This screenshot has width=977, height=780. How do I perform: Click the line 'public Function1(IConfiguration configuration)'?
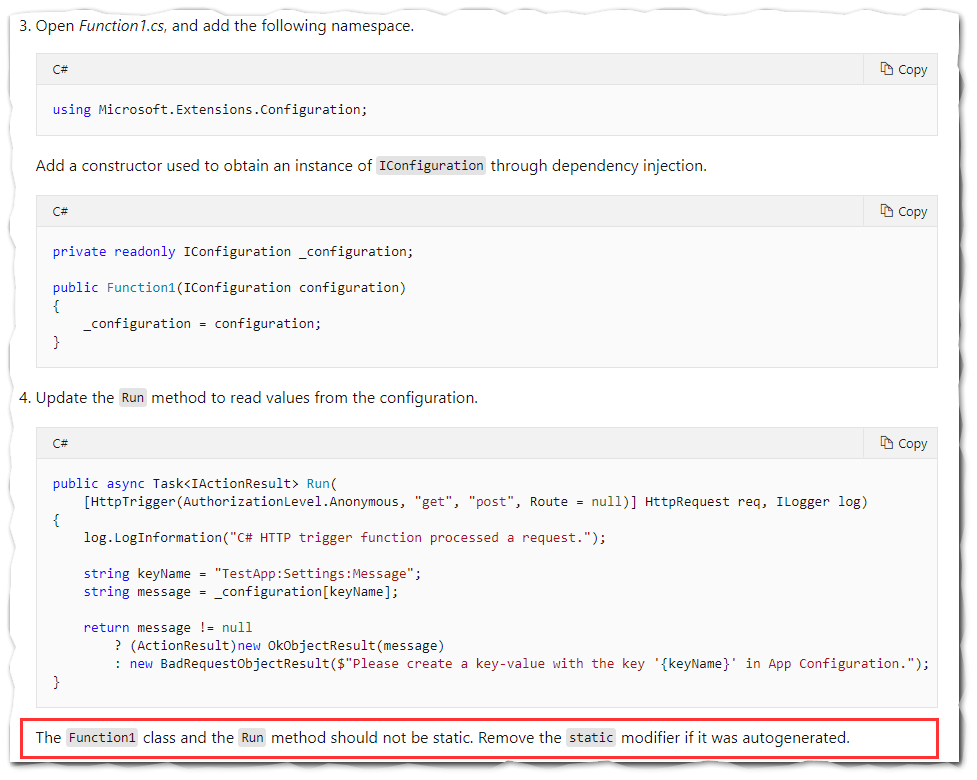point(229,288)
